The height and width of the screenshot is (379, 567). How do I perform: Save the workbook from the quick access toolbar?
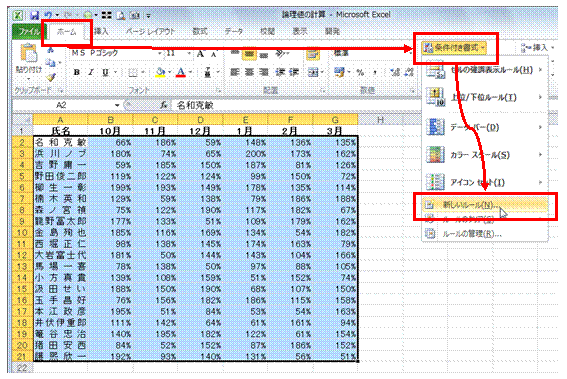(x=34, y=15)
